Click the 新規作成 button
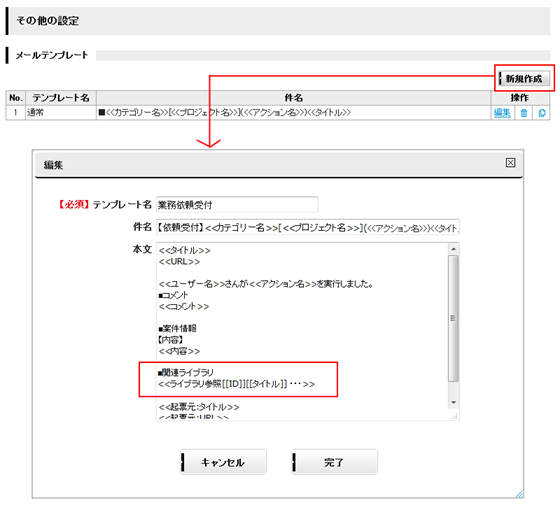Image resolution: width=560 pixels, height=511 pixels. 524,78
